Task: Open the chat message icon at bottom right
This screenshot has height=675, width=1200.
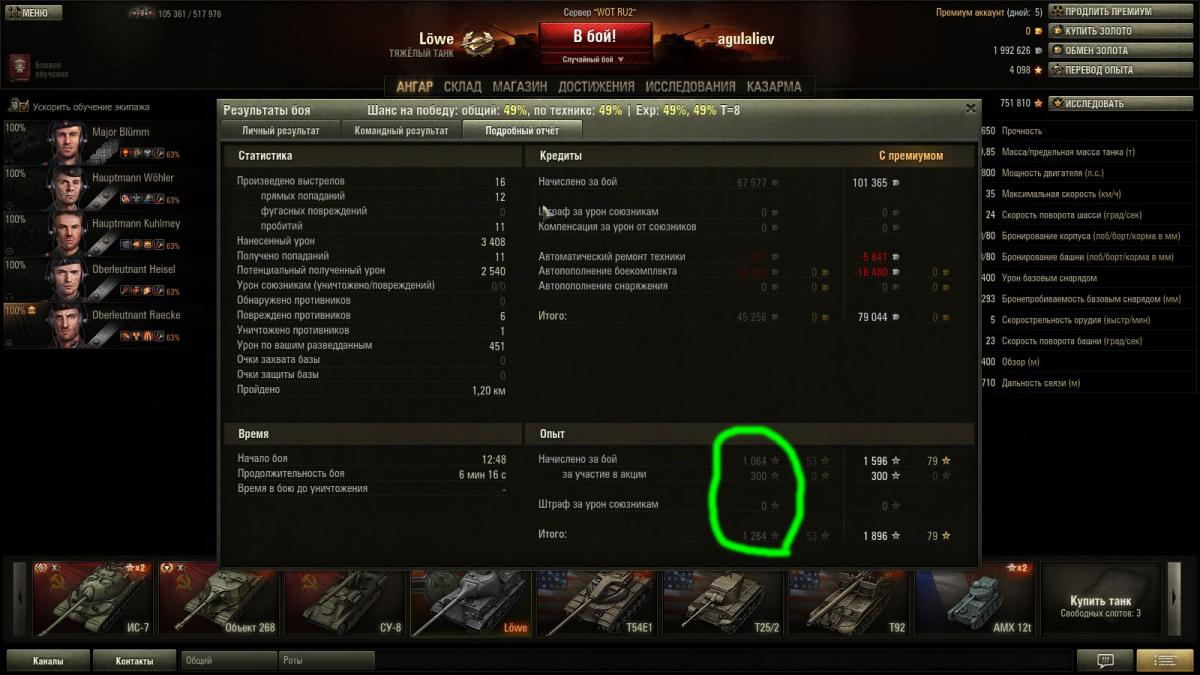Action: point(1105,660)
